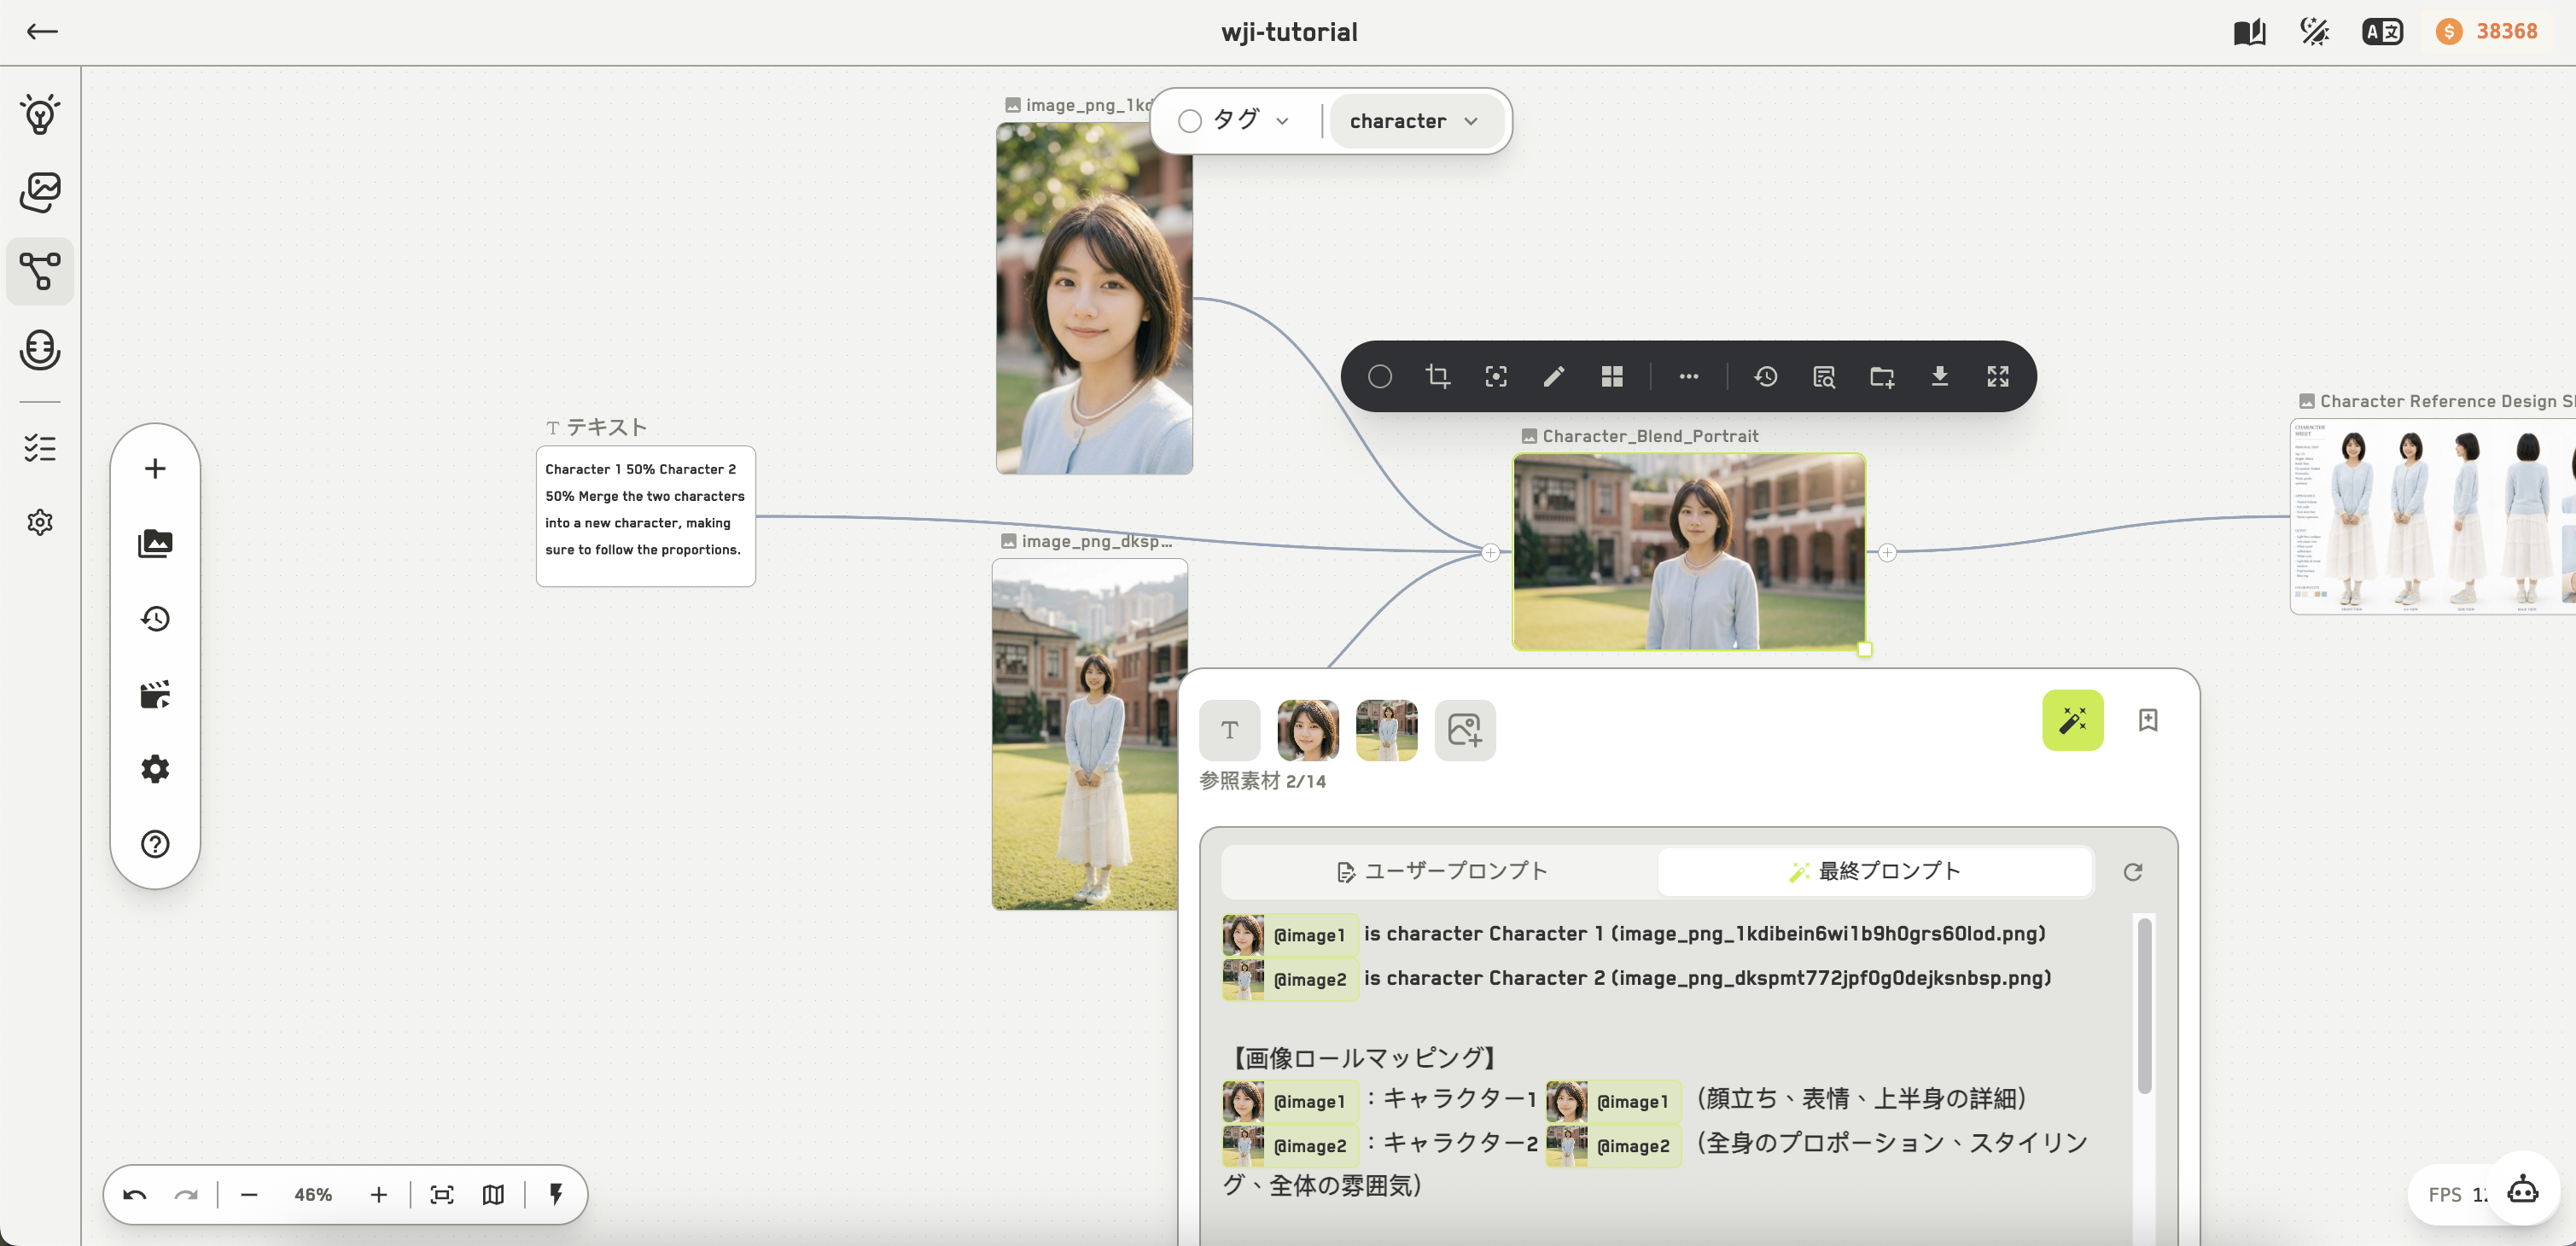This screenshot has height=1246, width=2576.
Task: Open the credits balance 38368
Action: click(2487, 32)
